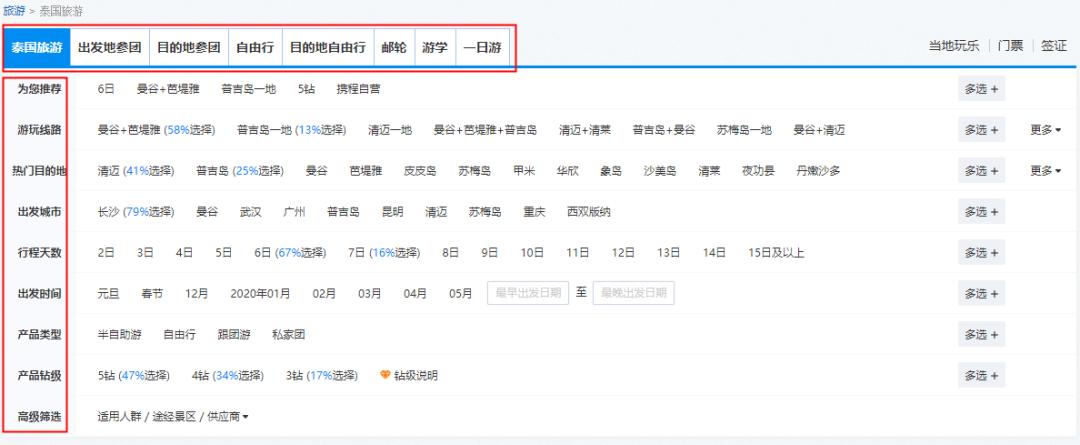Click 多选 + in the 产品钻级 row
Viewport: 1080px width, 445px height.
pyautogui.click(x=982, y=375)
